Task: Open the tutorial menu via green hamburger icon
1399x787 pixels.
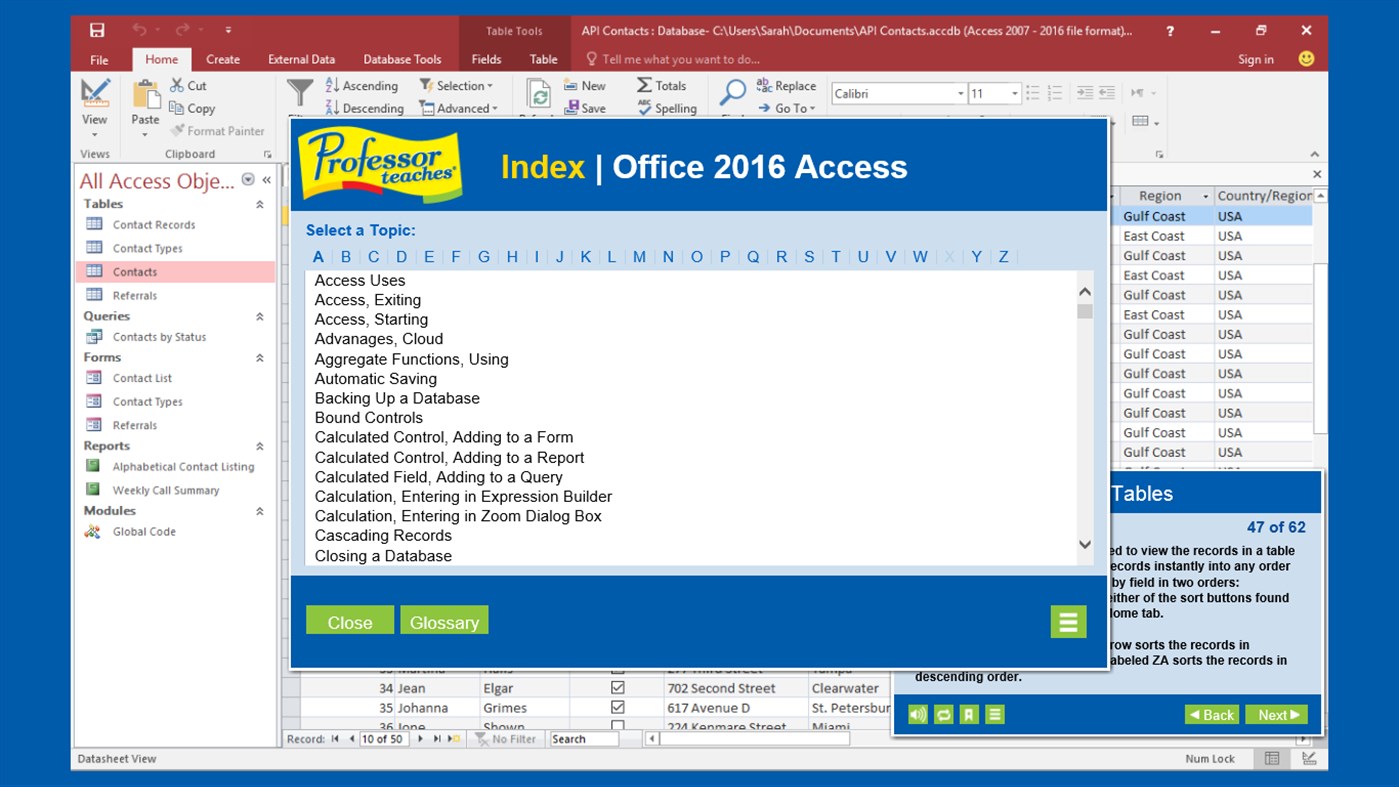Action: [x=1068, y=621]
